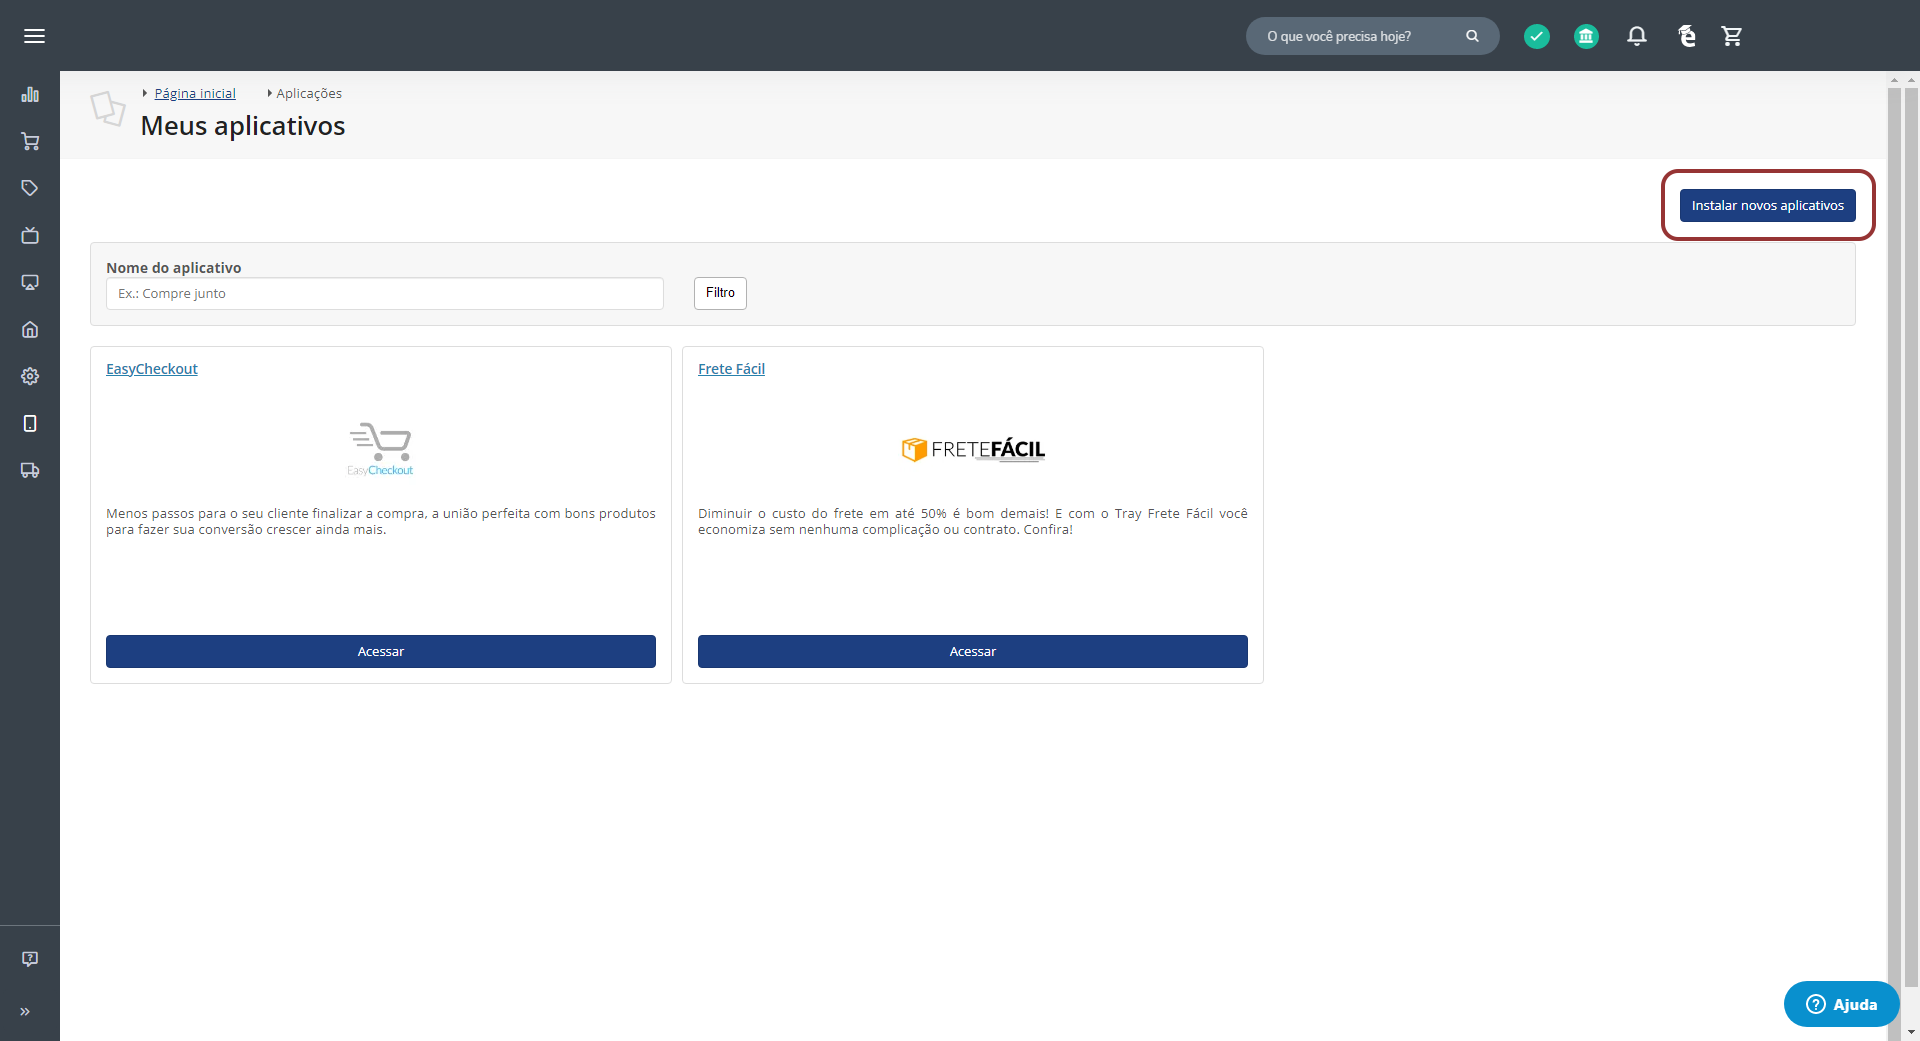Image resolution: width=1920 pixels, height=1041 pixels.
Task: Open the notifications bell
Action: 1636,36
